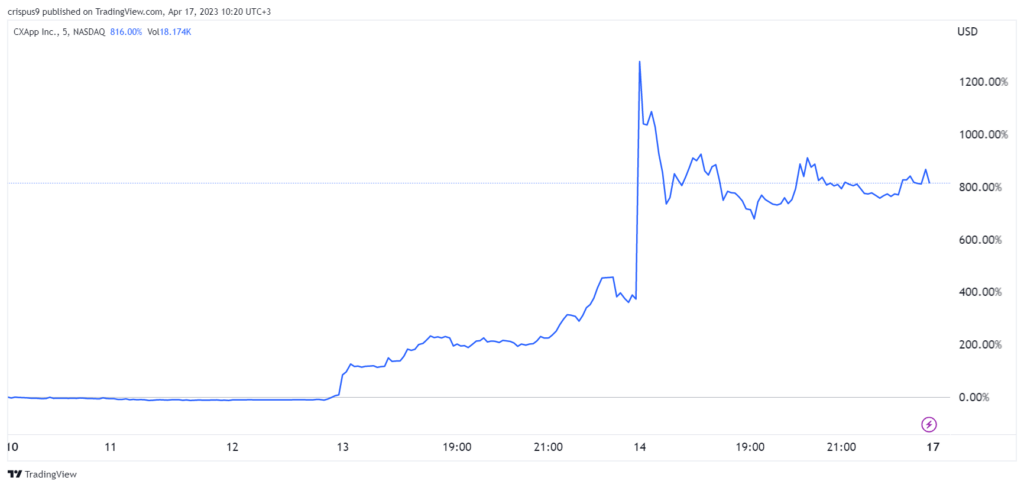The width and height of the screenshot is (1024, 487).
Task: Click date 14 on the time axis
Action: pyautogui.click(x=639, y=447)
